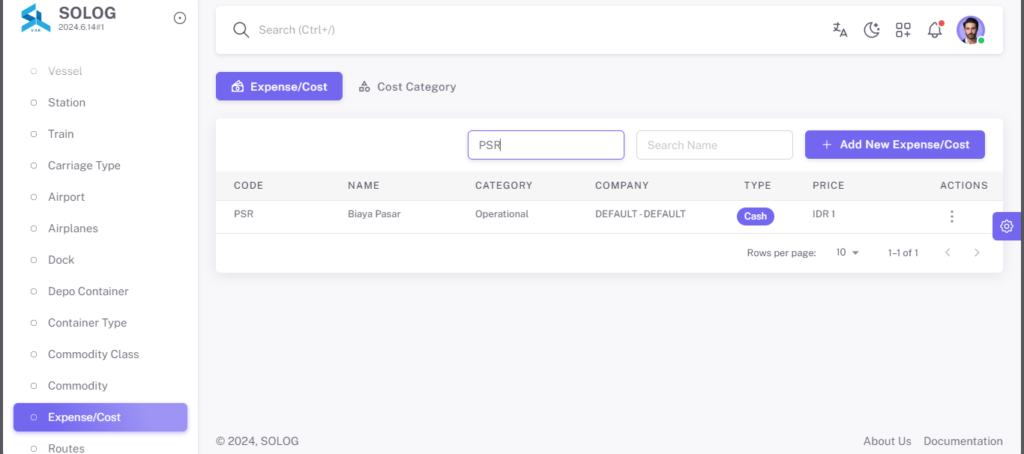Open the shortcuts grid icon
The image size is (1024, 454).
(903, 30)
